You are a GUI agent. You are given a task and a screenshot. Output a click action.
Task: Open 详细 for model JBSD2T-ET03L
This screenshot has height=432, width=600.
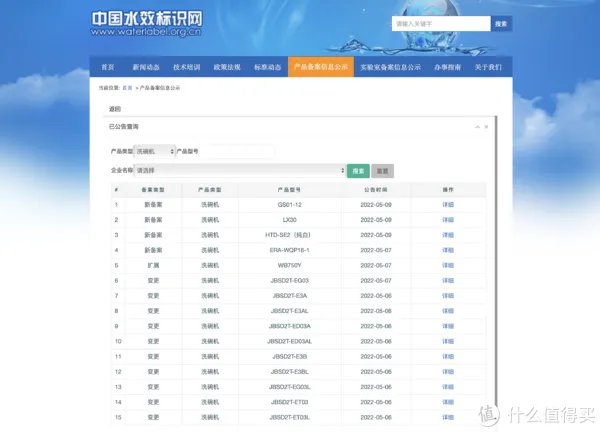pos(448,417)
